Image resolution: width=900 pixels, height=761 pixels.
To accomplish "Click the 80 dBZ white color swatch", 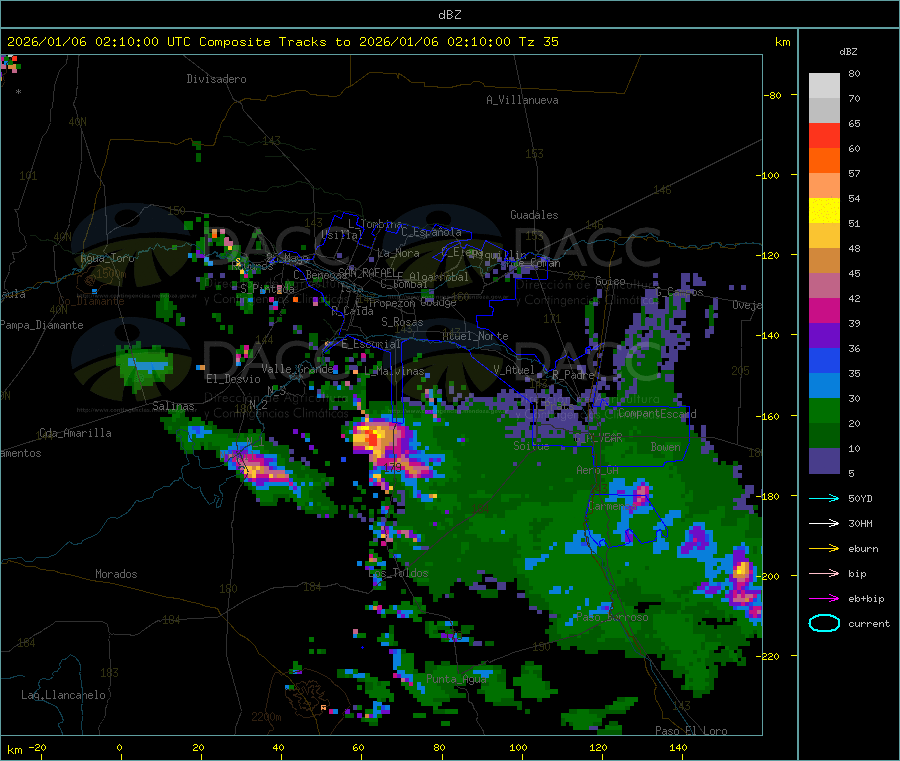I will point(824,86).
